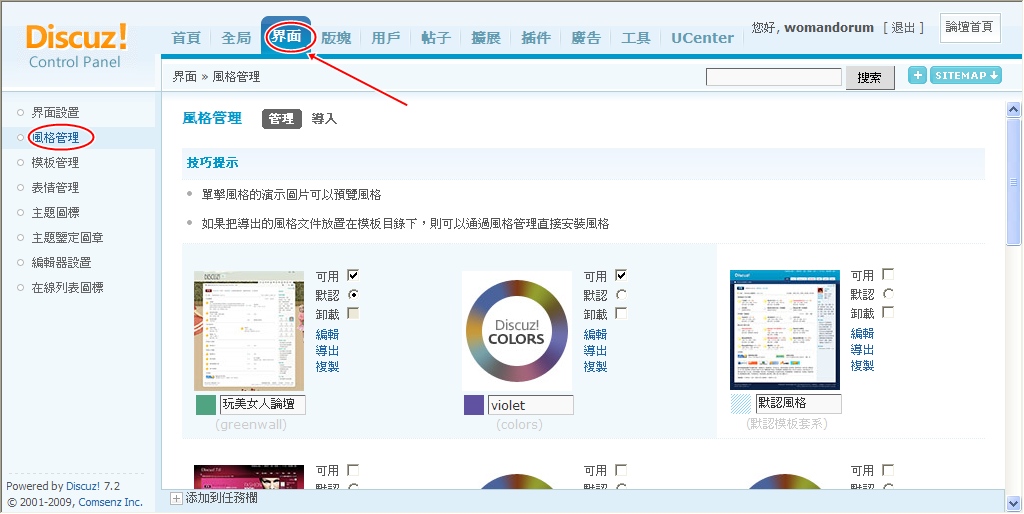Click the Comsenz Inc. footer link
1024x514 pixels.
[x=110, y=502]
